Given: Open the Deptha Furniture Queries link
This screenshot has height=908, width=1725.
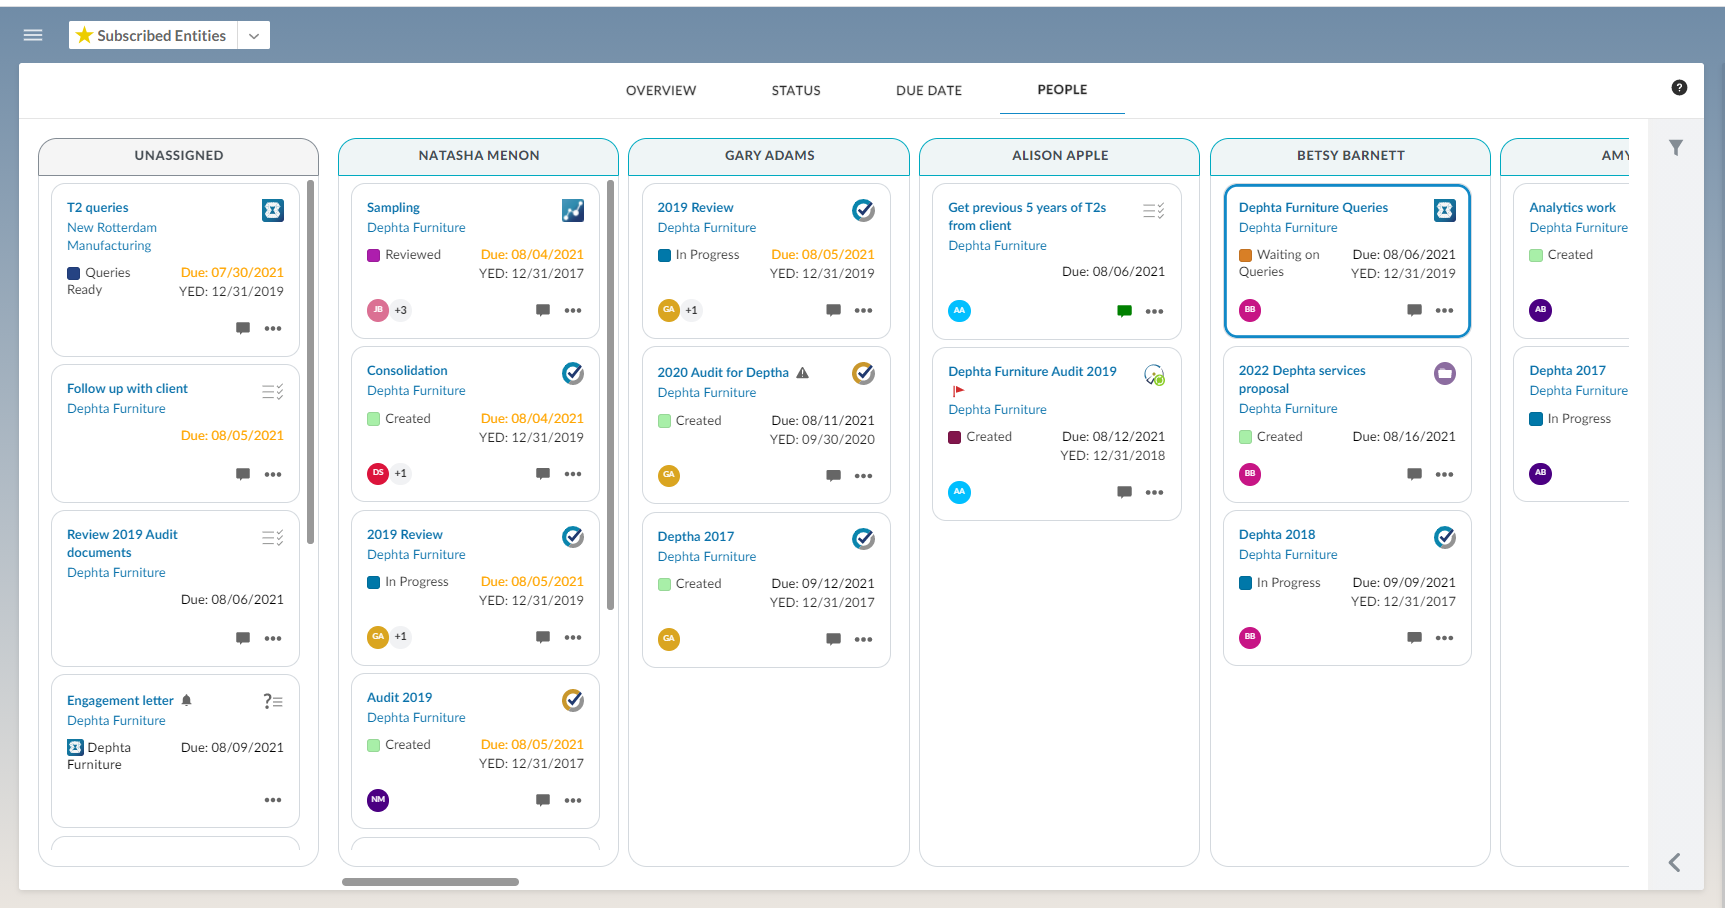Looking at the screenshot, I should point(1312,207).
